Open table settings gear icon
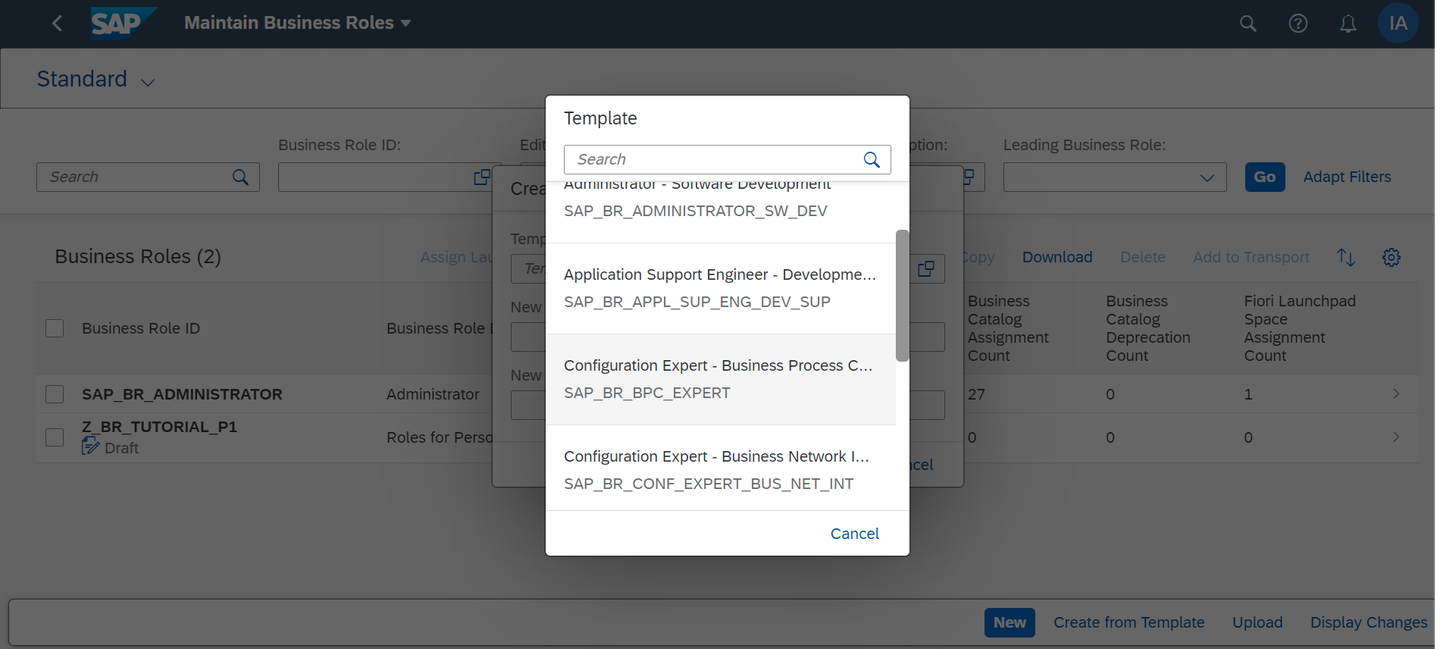Image resolution: width=1440 pixels, height=649 pixels. 1391,257
